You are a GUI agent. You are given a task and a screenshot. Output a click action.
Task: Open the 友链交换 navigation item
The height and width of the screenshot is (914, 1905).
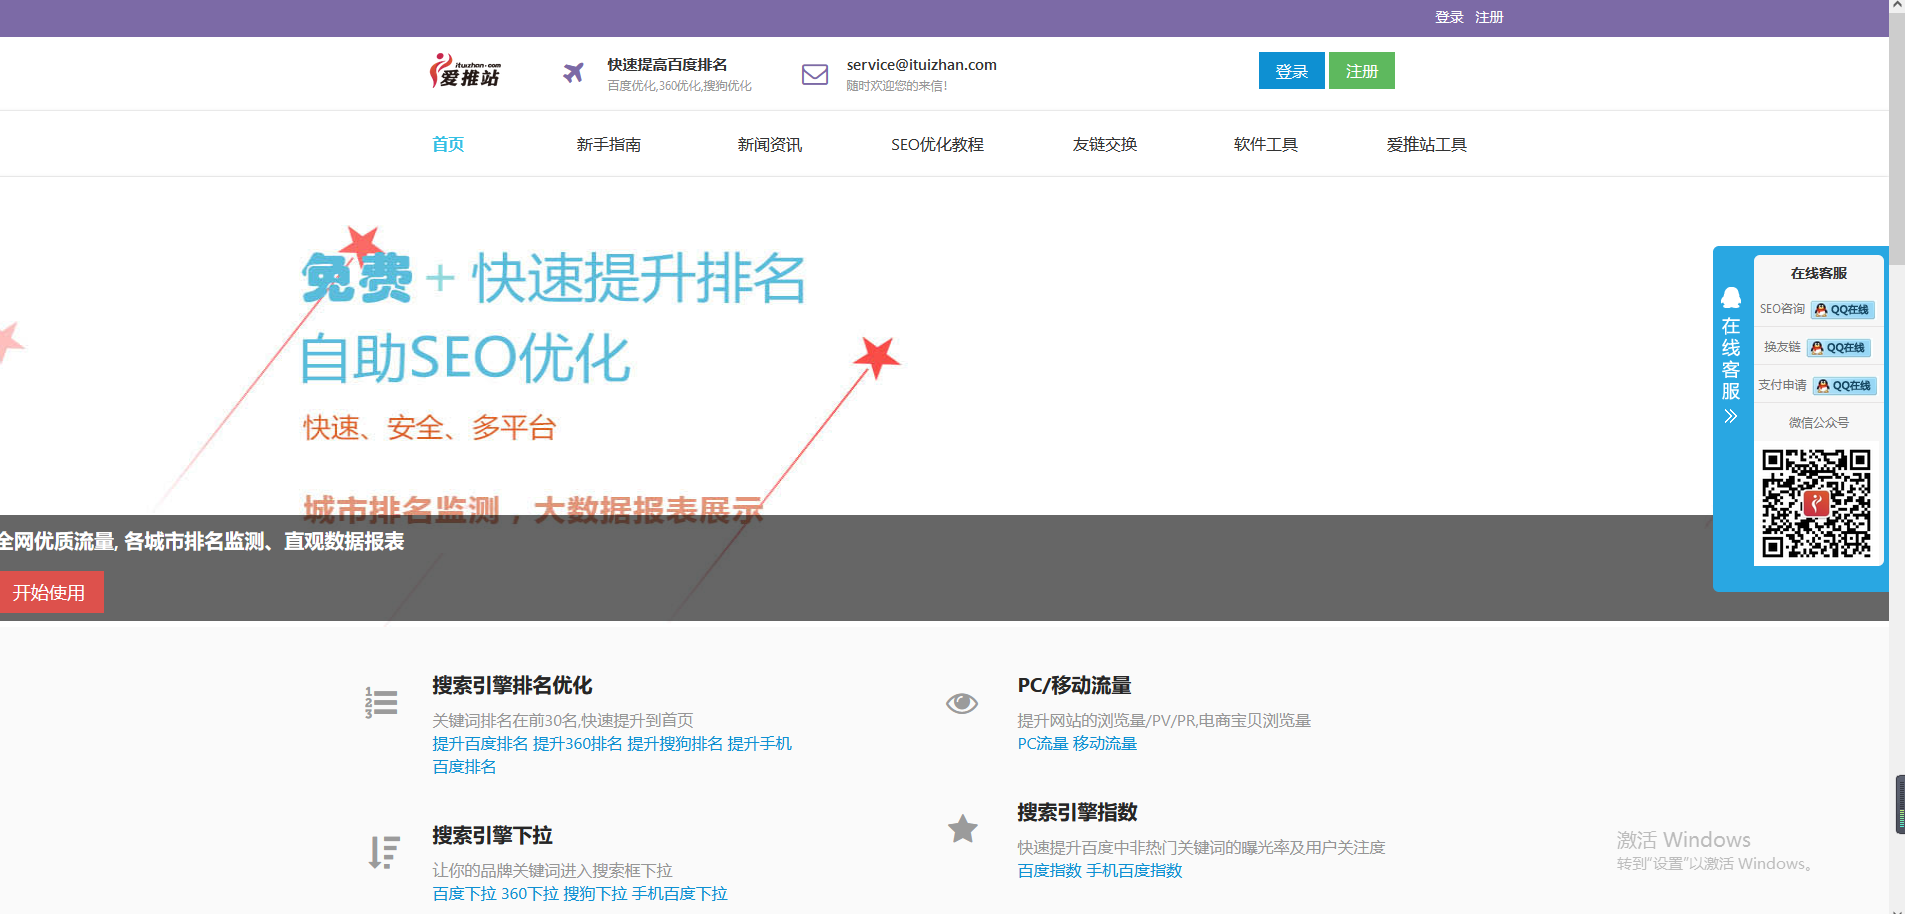coord(1105,145)
